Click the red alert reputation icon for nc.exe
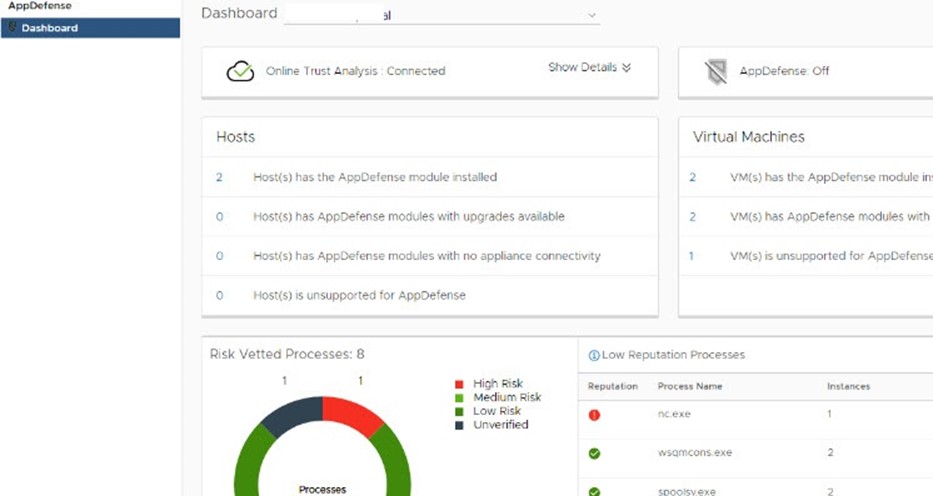Image resolution: width=933 pixels, height=496 pixels. click(x=594, y=415)
